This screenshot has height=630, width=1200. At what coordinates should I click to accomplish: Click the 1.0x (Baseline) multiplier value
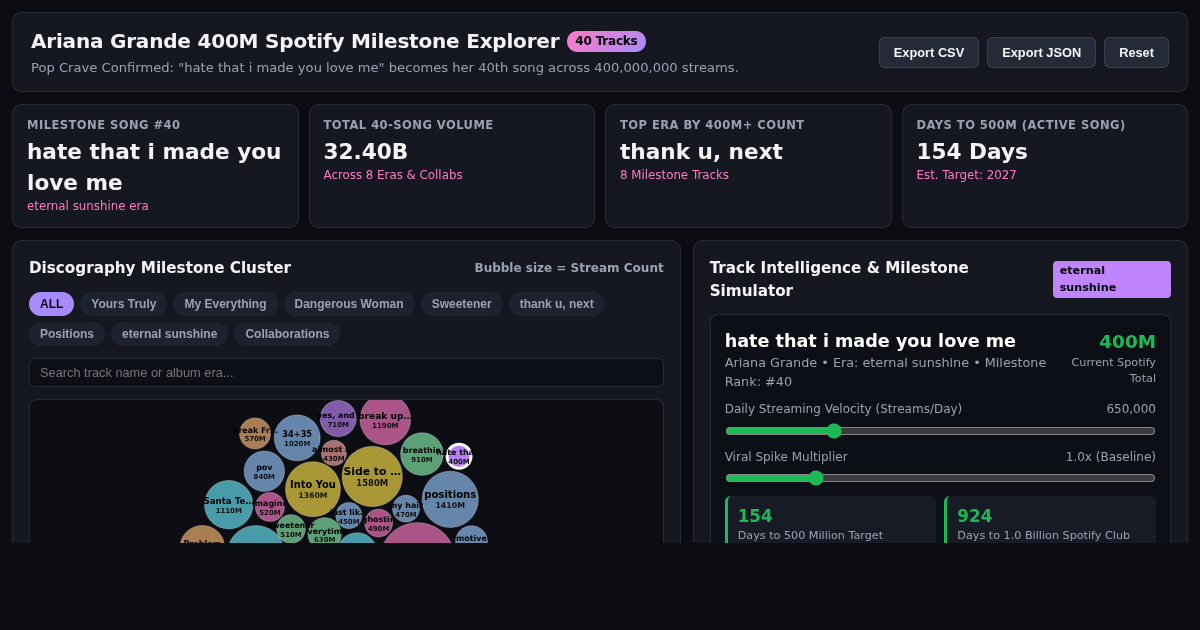click(x=1111, y=457)
